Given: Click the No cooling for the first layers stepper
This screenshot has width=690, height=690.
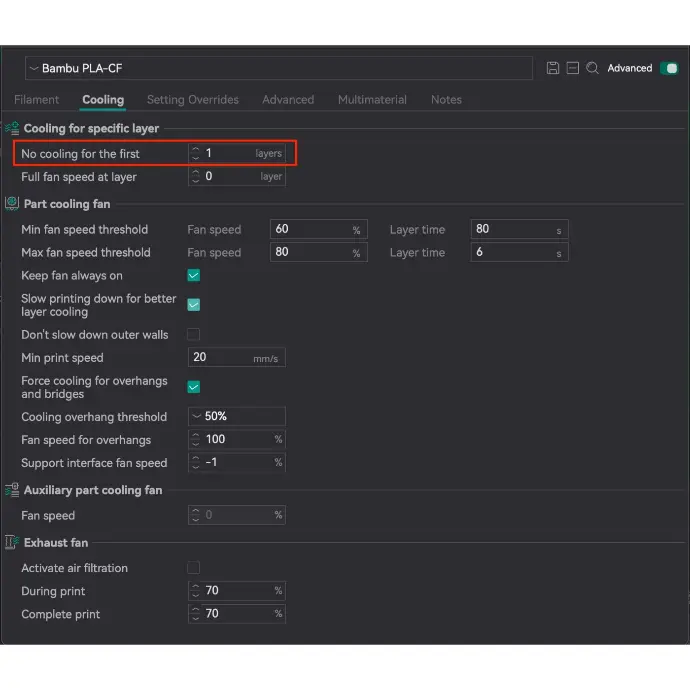Looking at the screenshot, I should tap(196, 154).
